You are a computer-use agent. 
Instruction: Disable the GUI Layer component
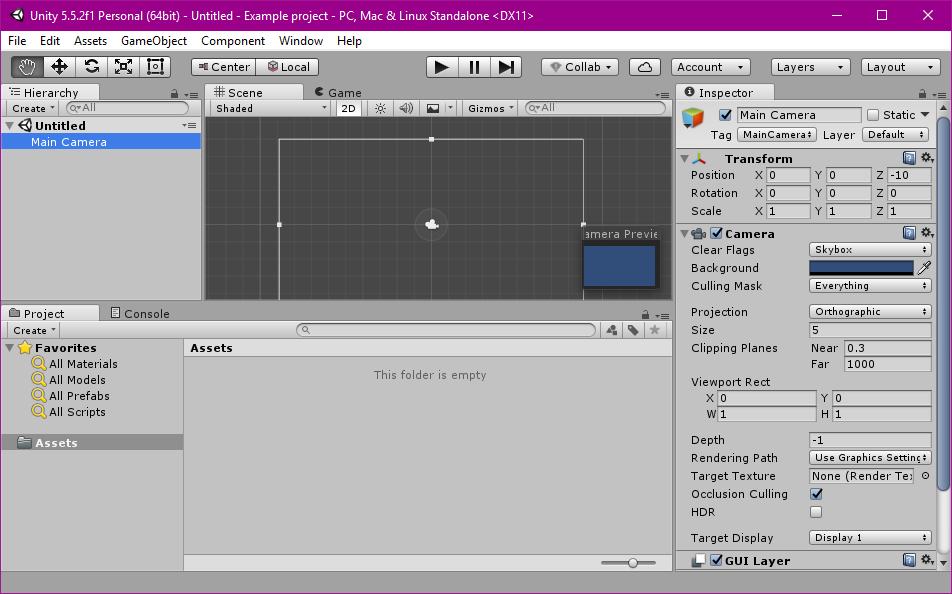(x=717, y=561)
